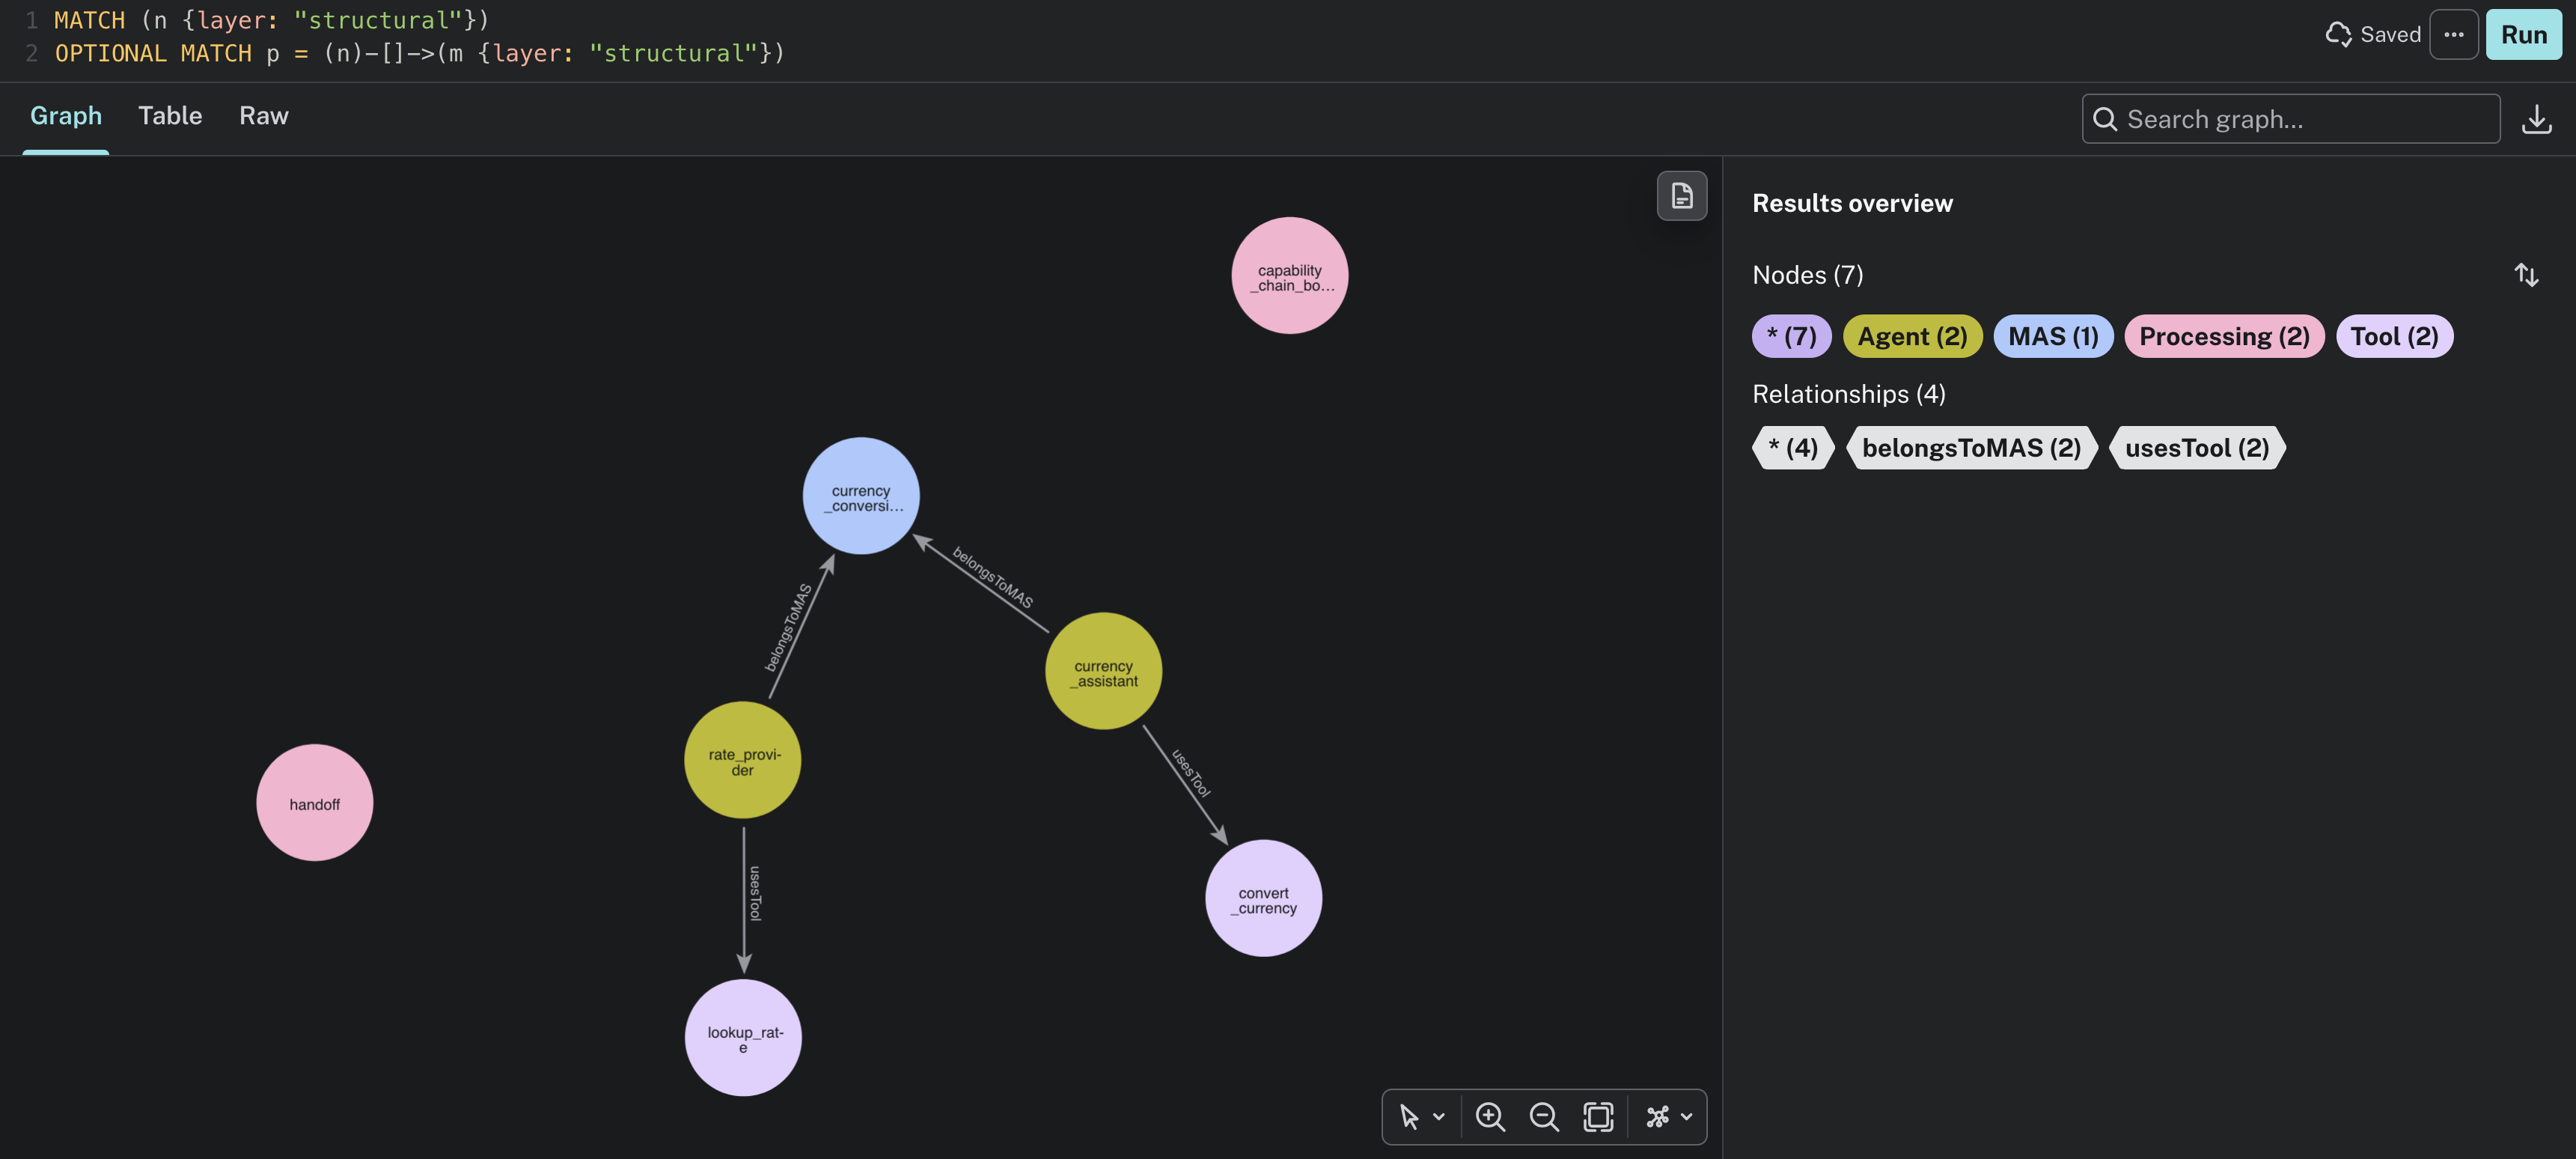This screenshot has width=2576, height=1159.
Task: Open the three-dot more options menu
Action: click(2453, 34)
